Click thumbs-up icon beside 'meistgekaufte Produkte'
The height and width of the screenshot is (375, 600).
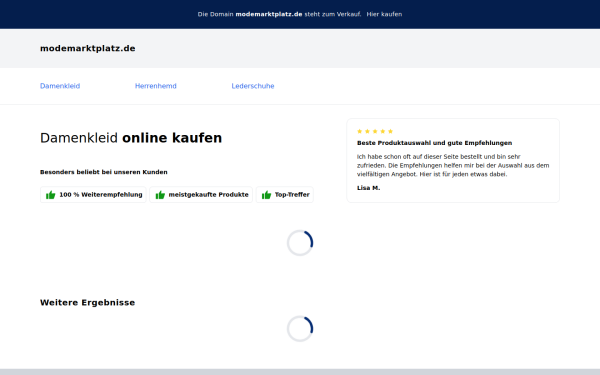pos(160,195)
